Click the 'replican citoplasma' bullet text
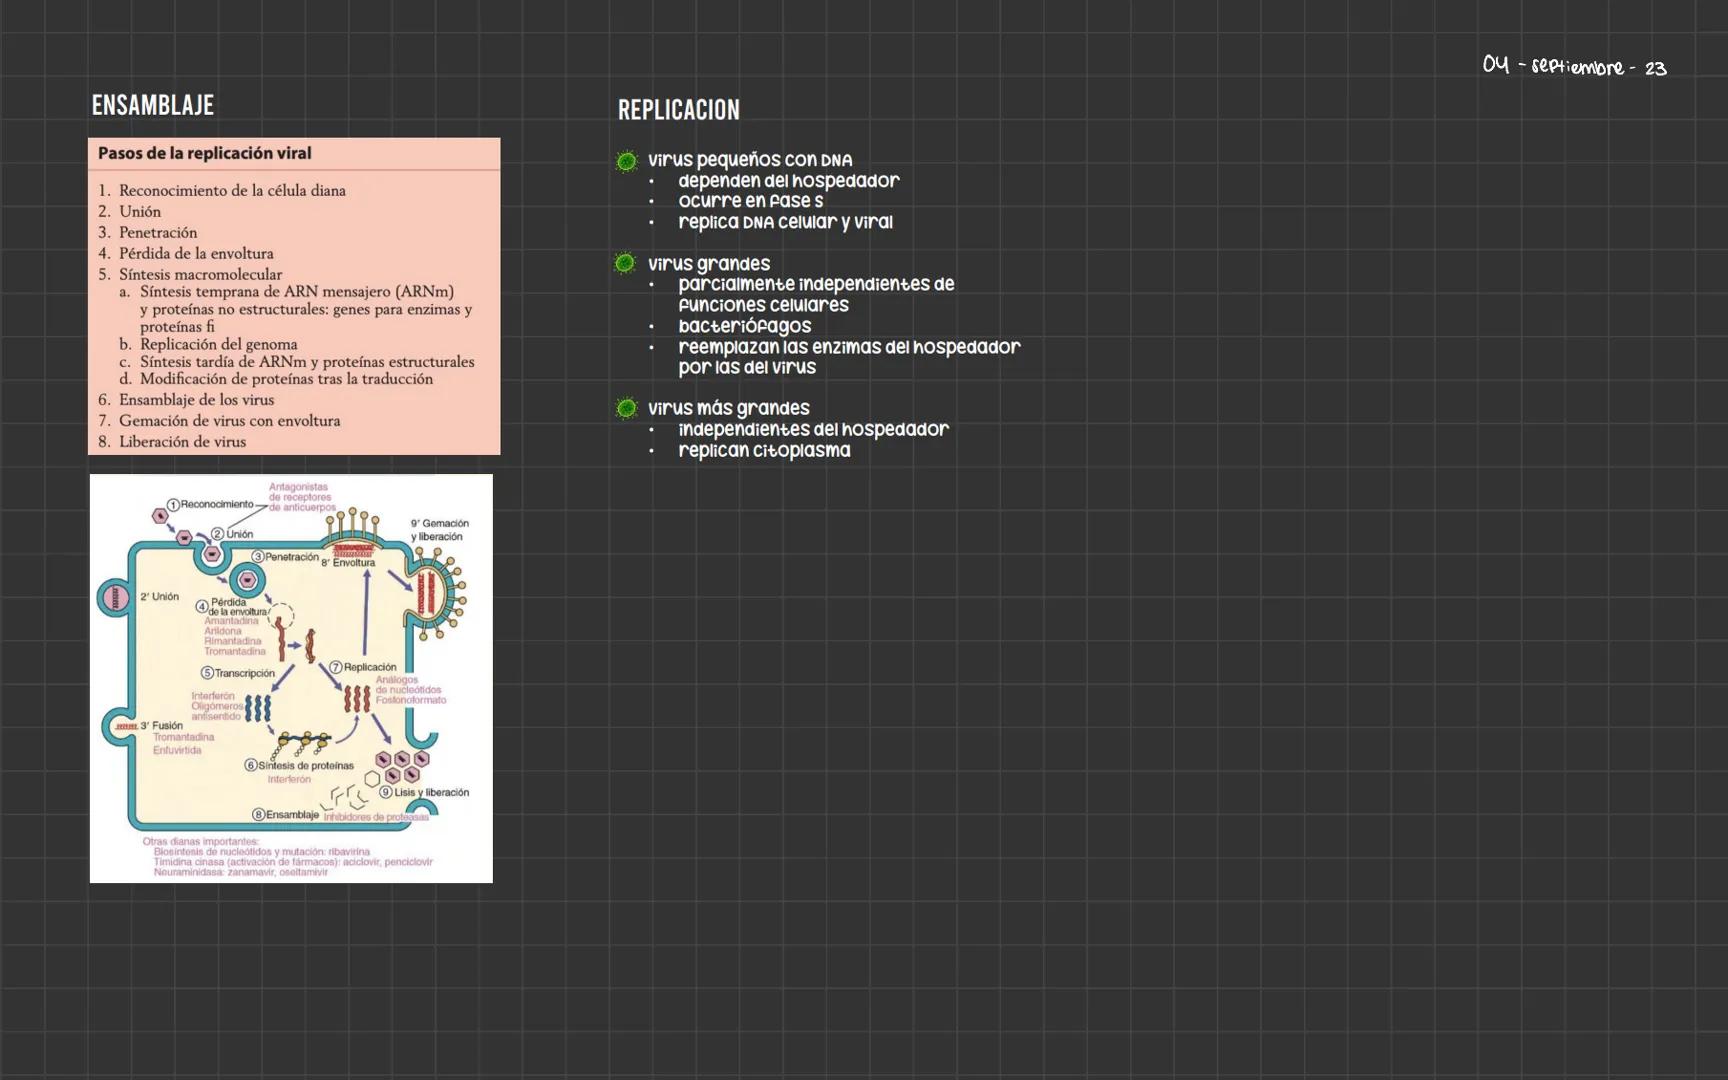Viewport: 1728px width, 1080px height. pyautogui.click(x=764, y=450)
